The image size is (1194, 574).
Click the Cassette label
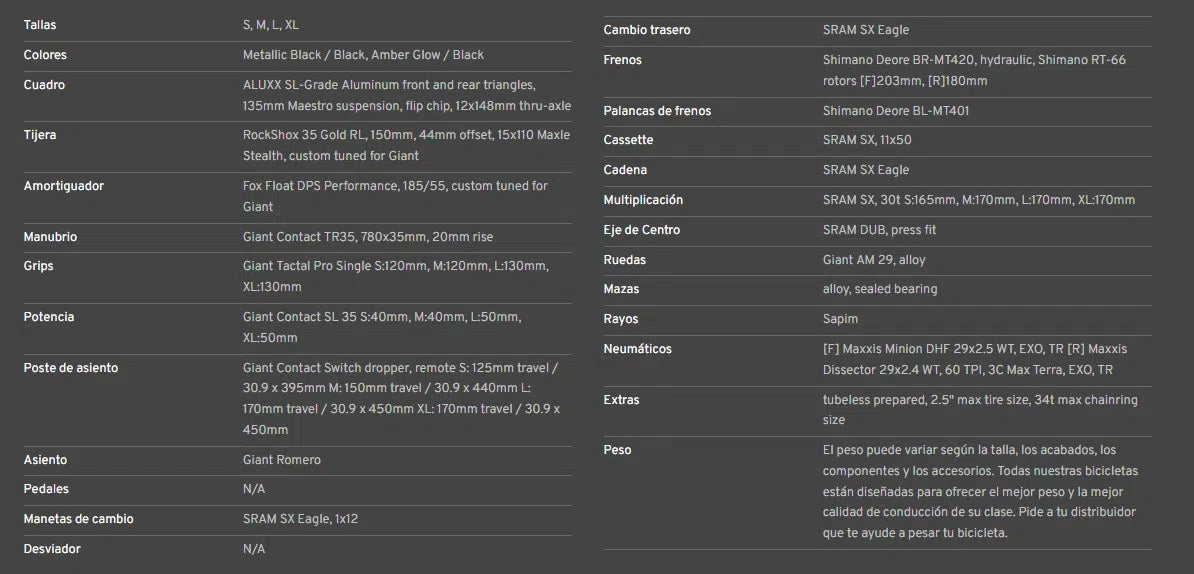pos(628,140)
